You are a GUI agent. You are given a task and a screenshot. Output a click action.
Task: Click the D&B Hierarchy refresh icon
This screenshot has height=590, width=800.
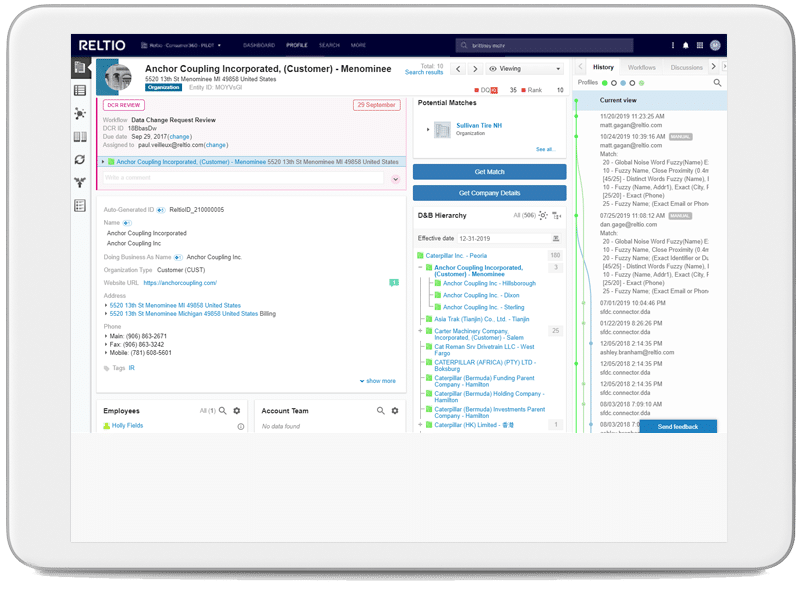tap(543, 215)
